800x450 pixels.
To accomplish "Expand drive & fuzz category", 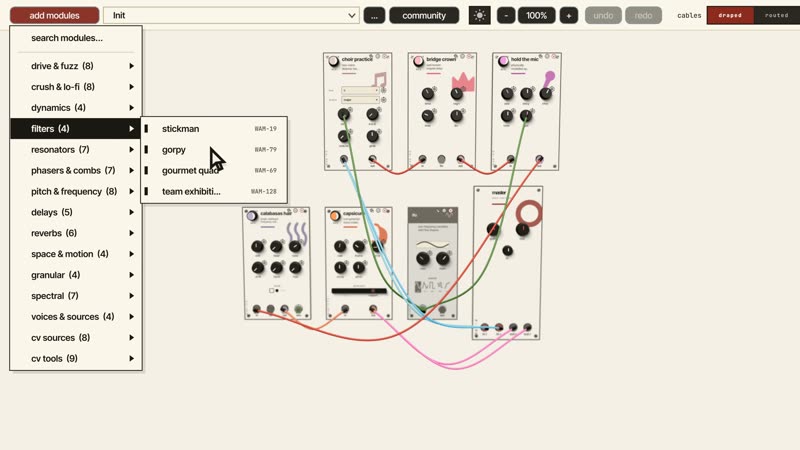I will click(x=76, y=66).
